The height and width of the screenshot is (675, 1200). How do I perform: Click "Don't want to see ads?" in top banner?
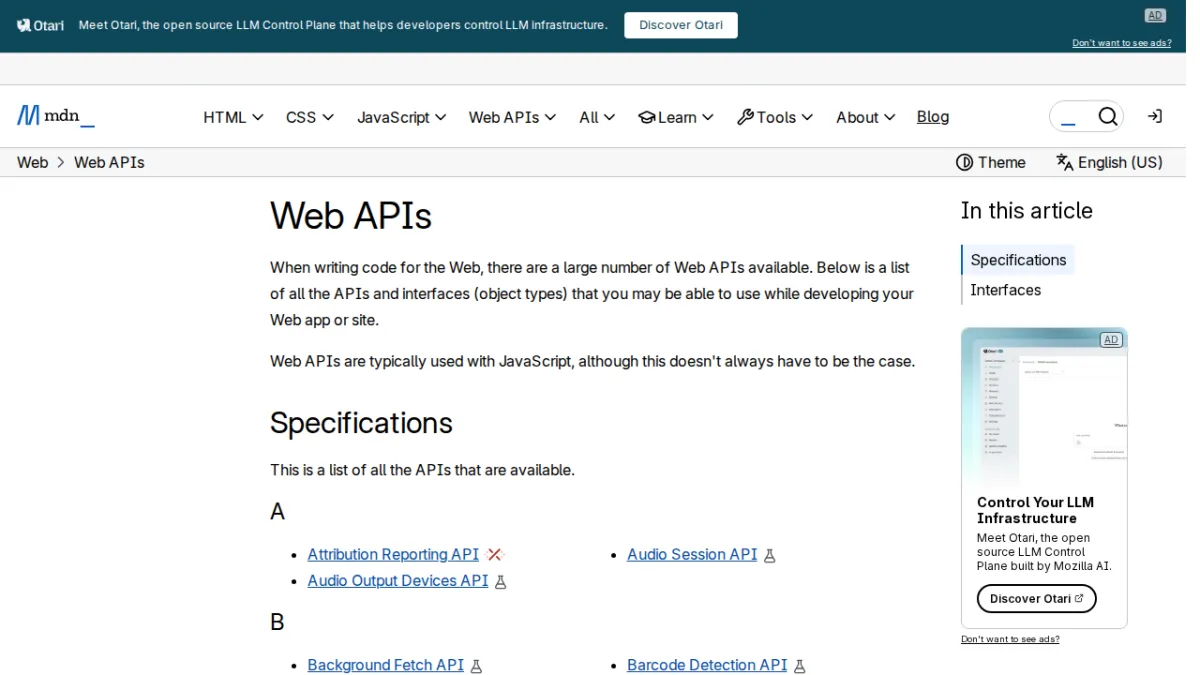pos(1122,43)
